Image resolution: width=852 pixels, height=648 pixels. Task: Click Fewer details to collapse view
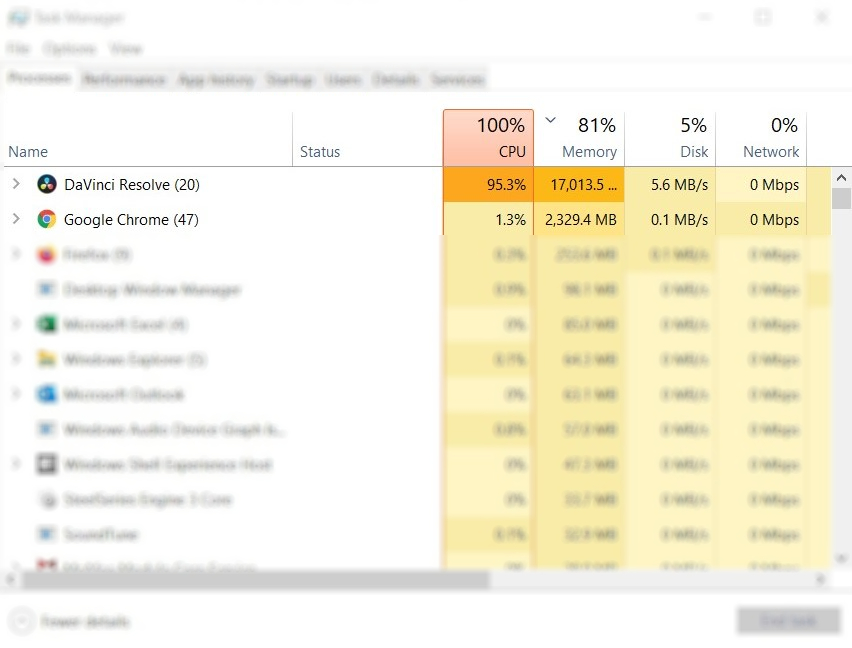tap(72, 621)
